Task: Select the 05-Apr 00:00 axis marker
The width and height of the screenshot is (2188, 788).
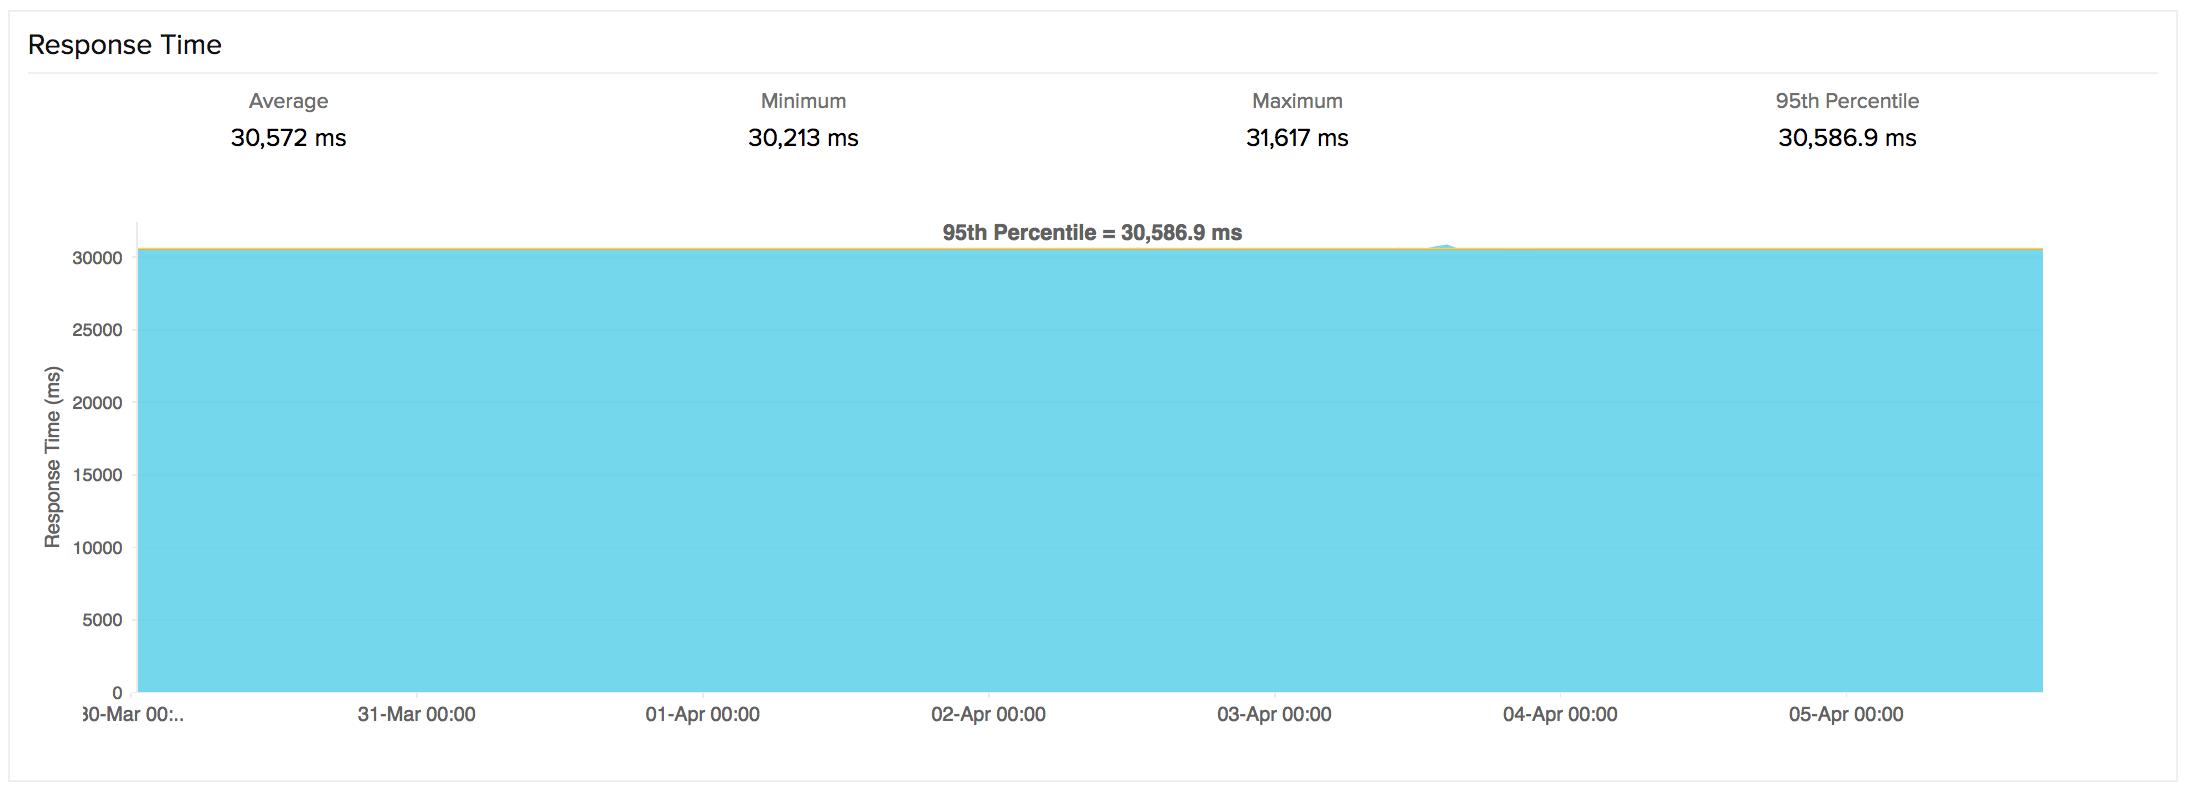Action: [1846, 715]
